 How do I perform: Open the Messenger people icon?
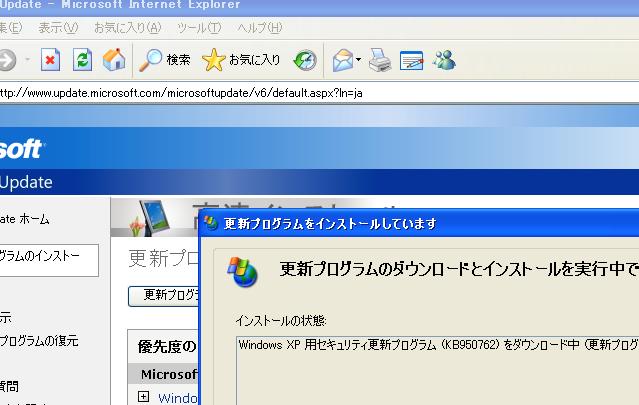click(x=444, y=60)
